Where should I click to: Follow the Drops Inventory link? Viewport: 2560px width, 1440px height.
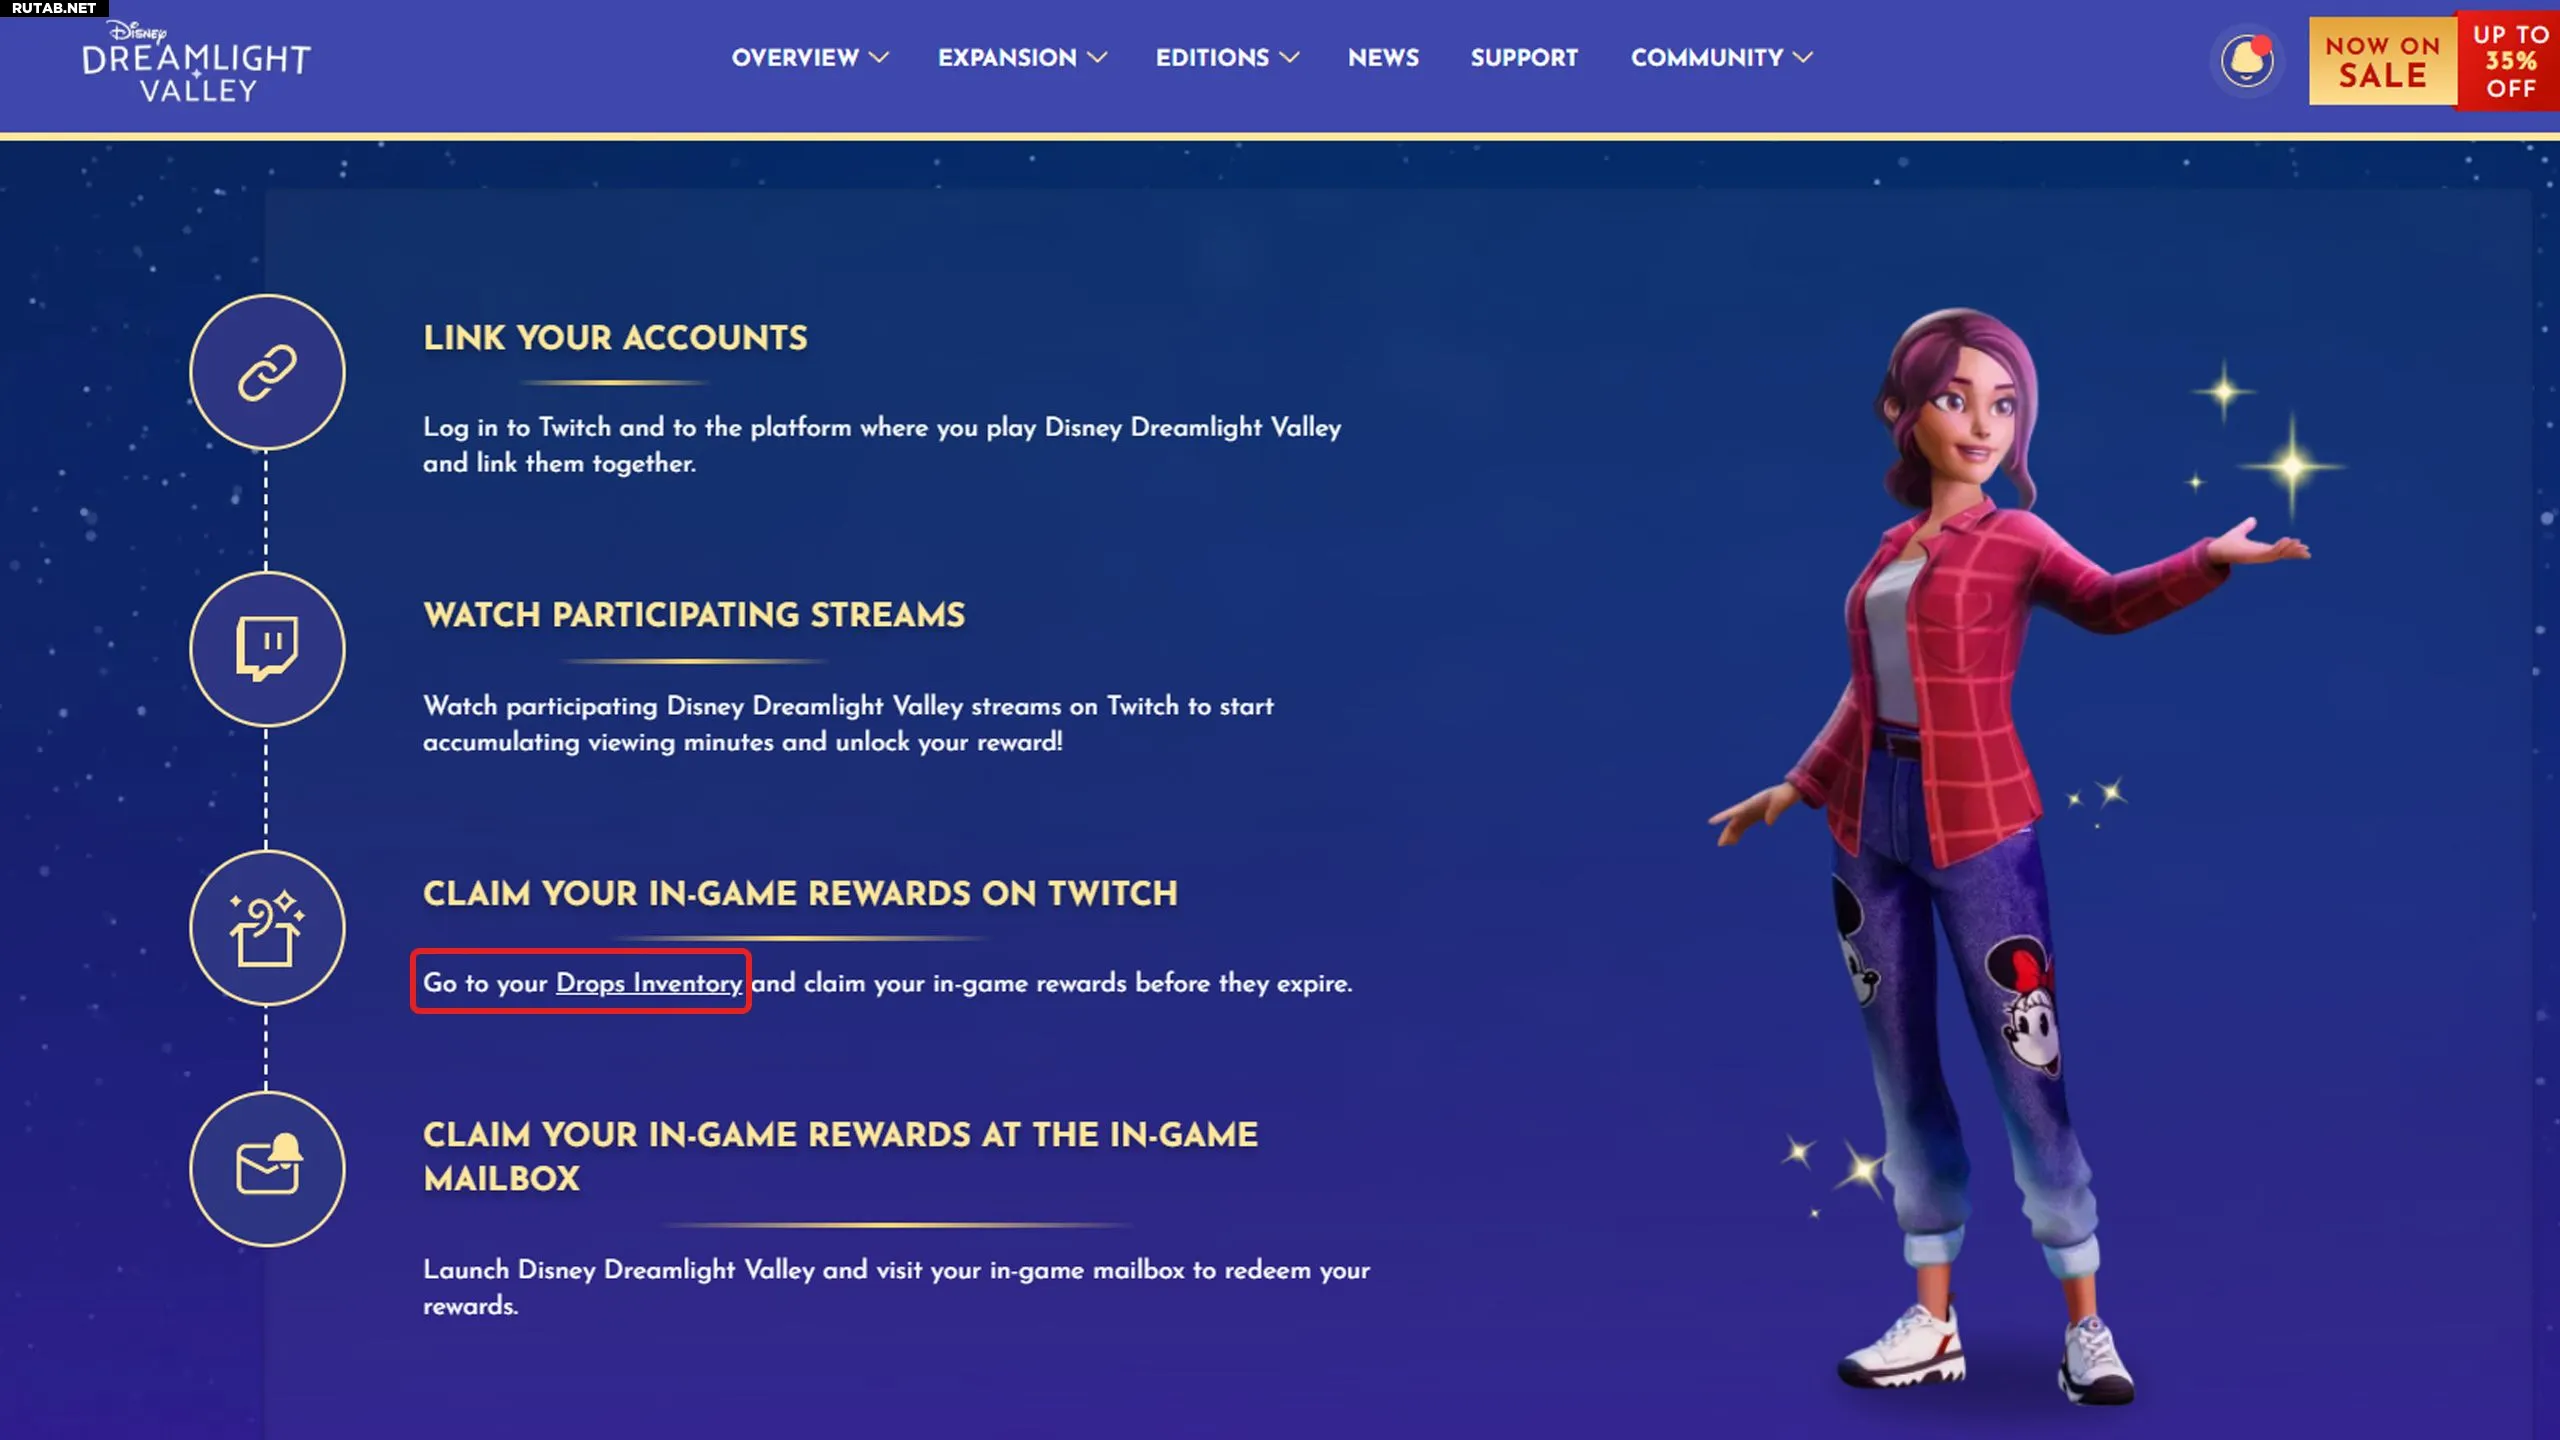click(649, 983)
